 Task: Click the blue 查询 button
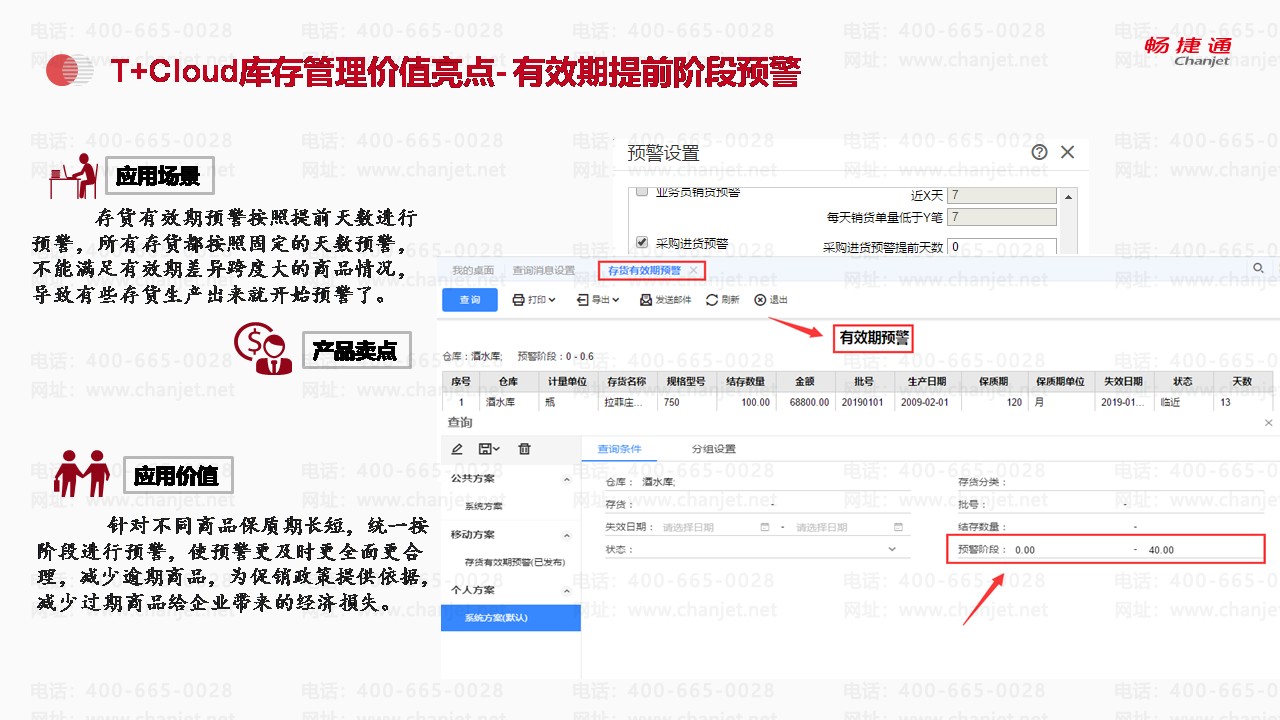pyautogui.click(x=470, y=299)
